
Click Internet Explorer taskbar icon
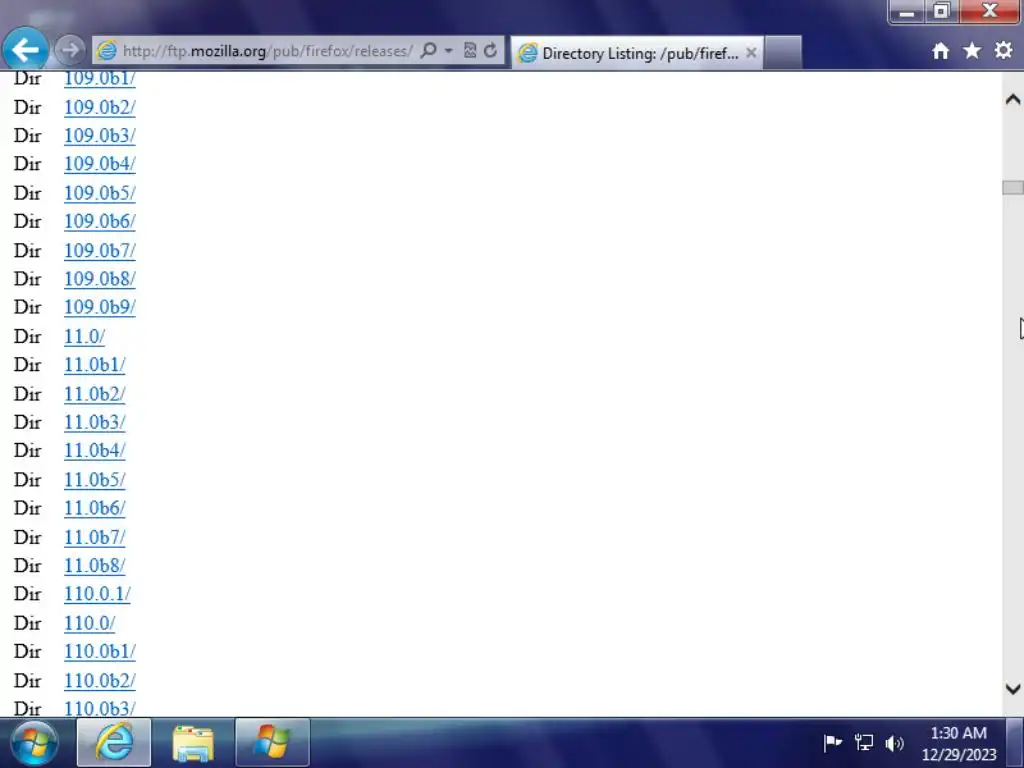[x=114, y=743]
